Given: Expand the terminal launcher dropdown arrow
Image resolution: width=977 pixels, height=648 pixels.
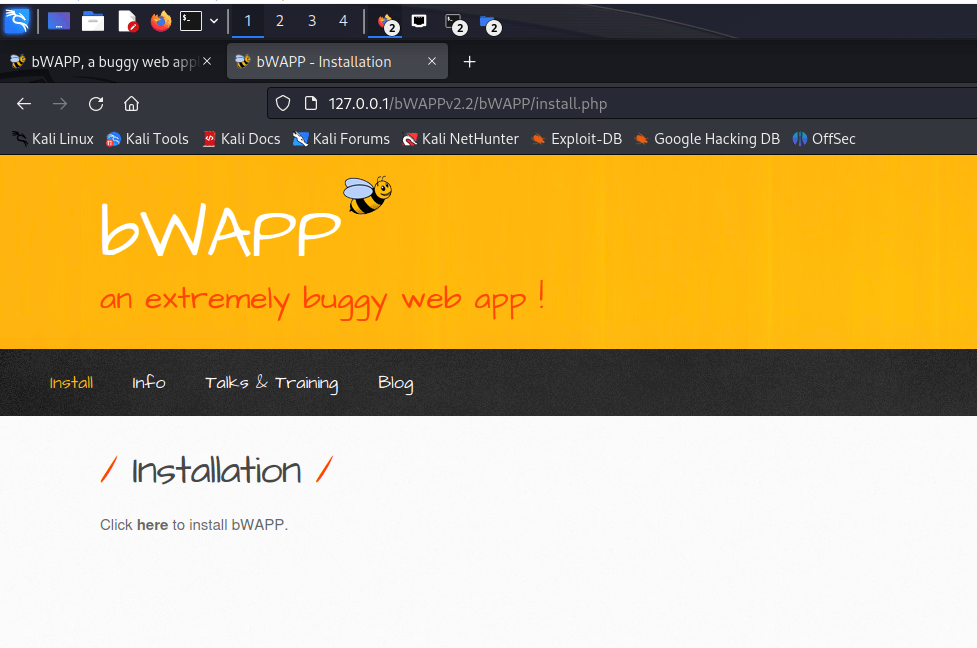Looking at the screenshot, I should [214, 21].
